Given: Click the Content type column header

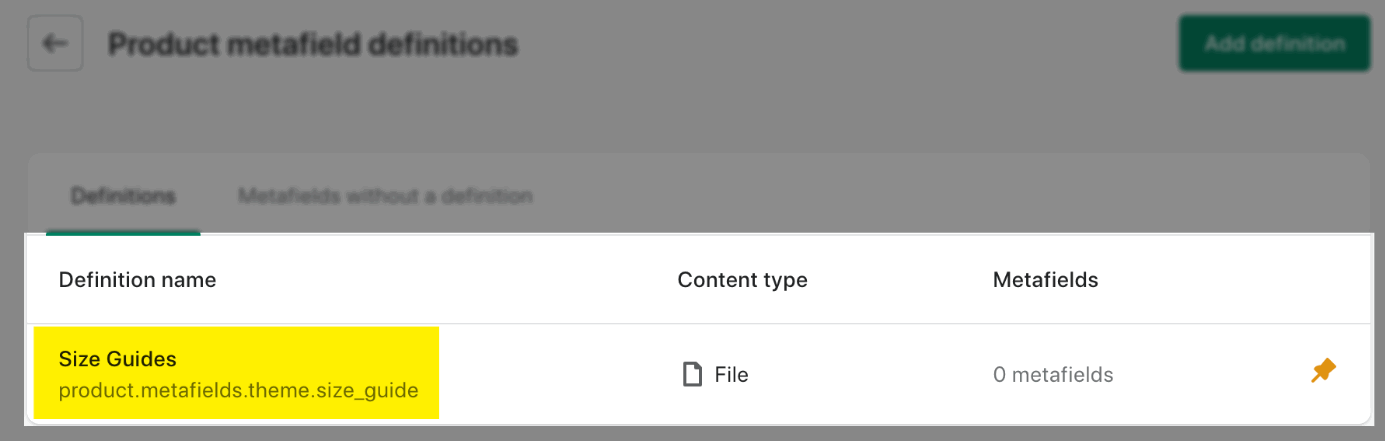Looking at the screenshot, I should (742, 280).
